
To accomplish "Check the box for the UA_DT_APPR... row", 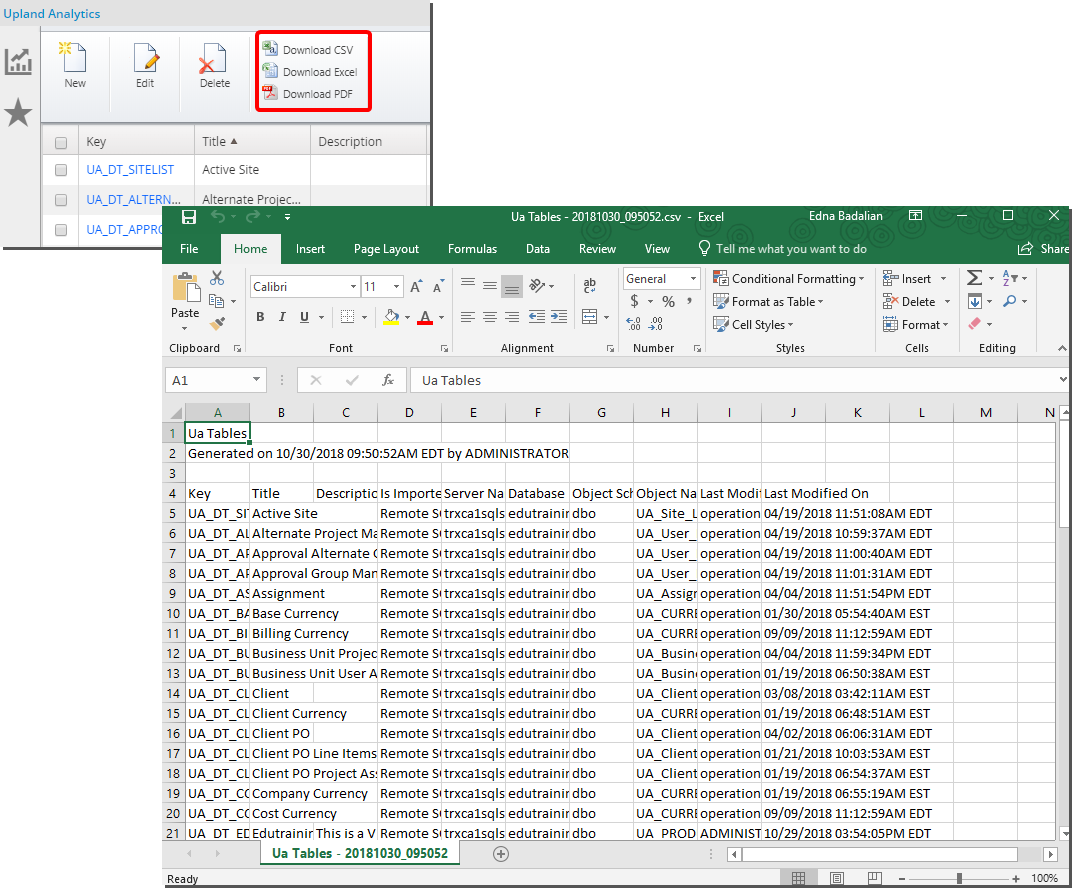I will coord(61,230).
